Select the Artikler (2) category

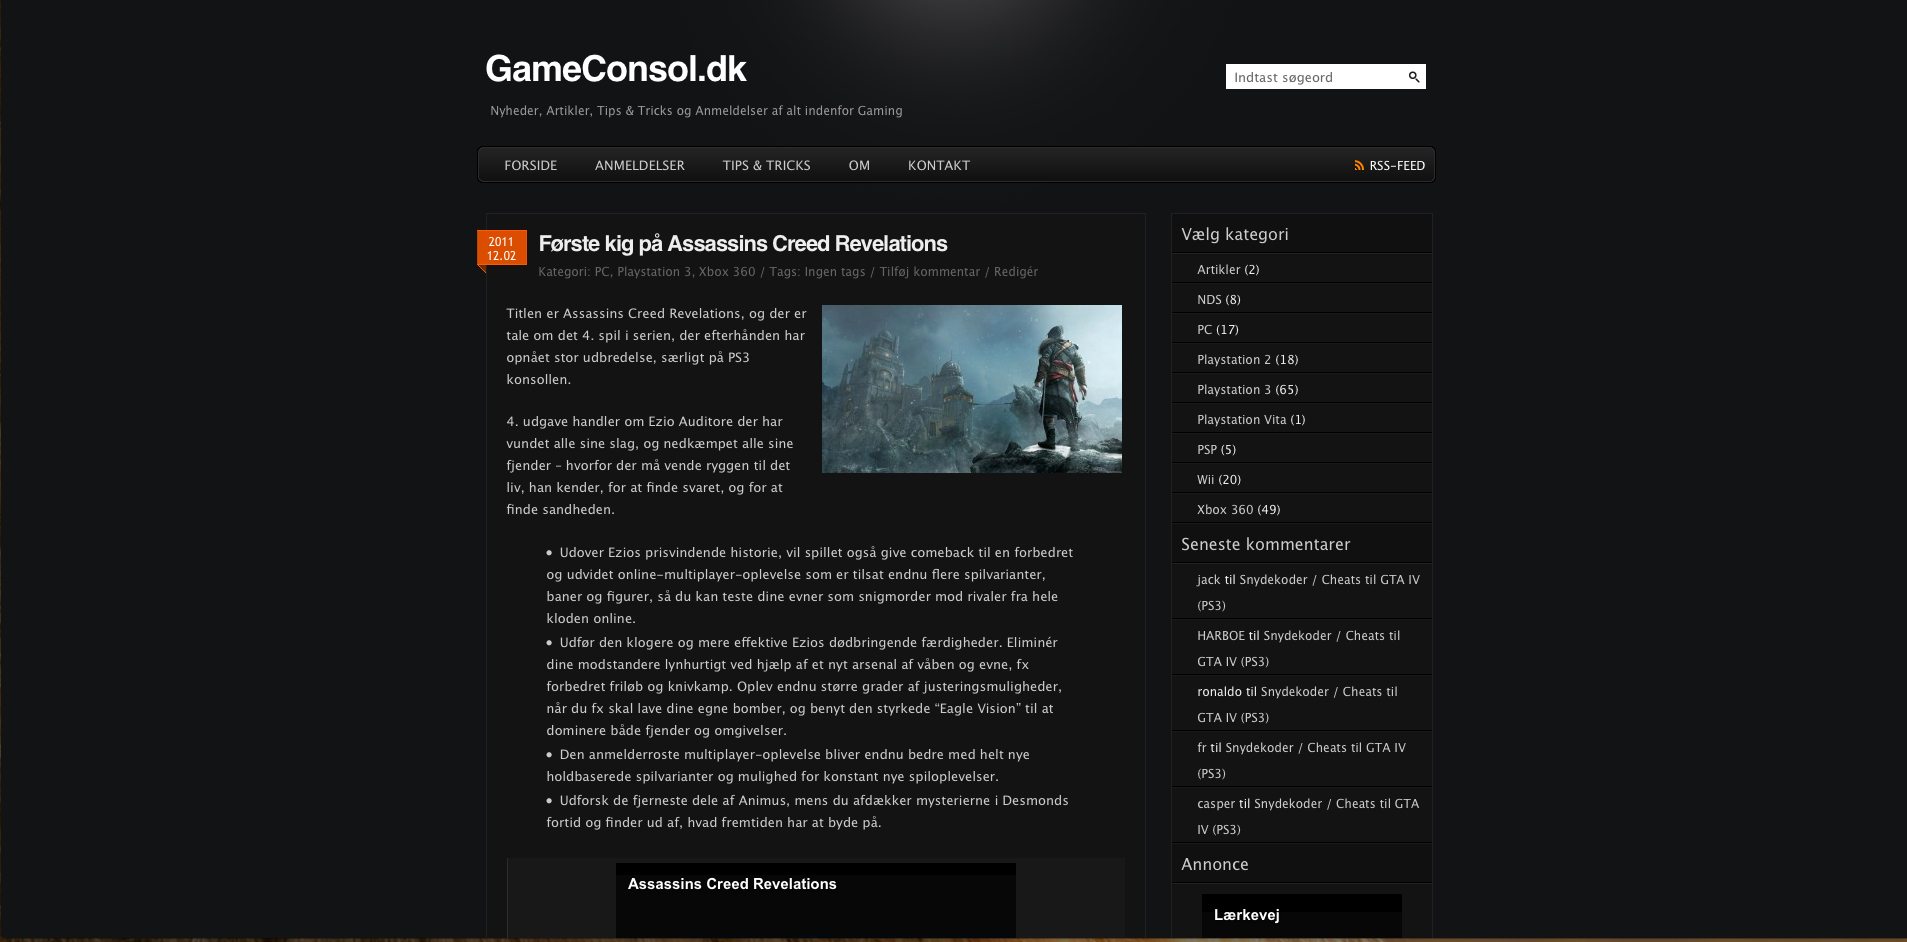click(1228, 269)
